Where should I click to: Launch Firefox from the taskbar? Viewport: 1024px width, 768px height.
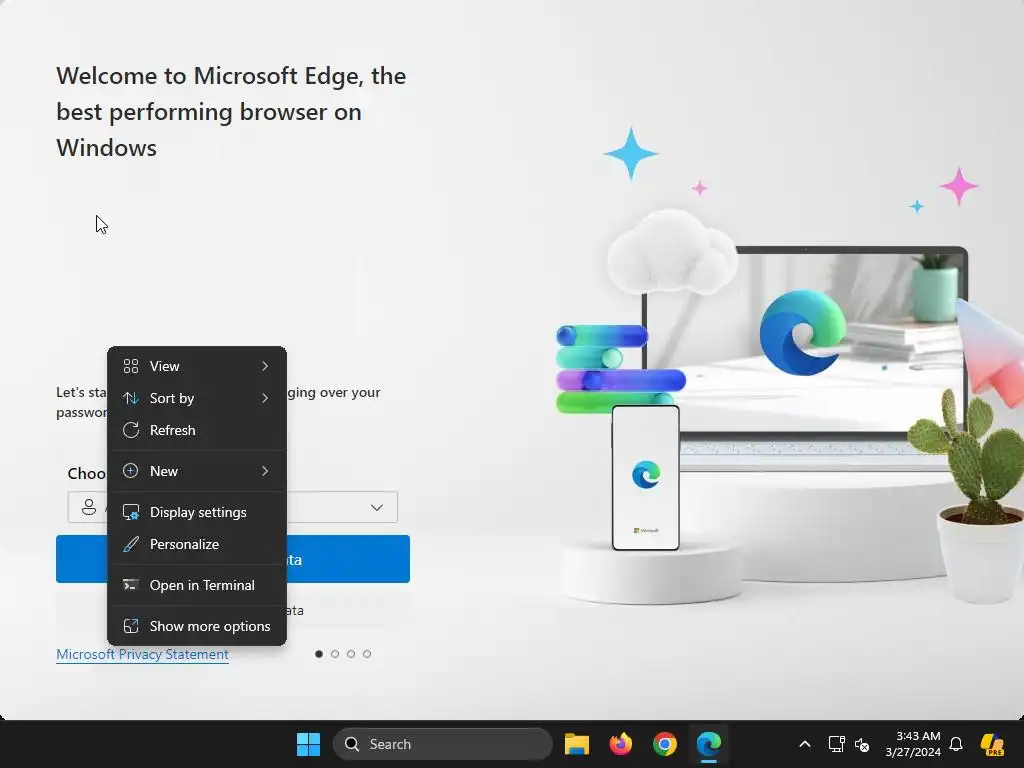tap(620, 744)
